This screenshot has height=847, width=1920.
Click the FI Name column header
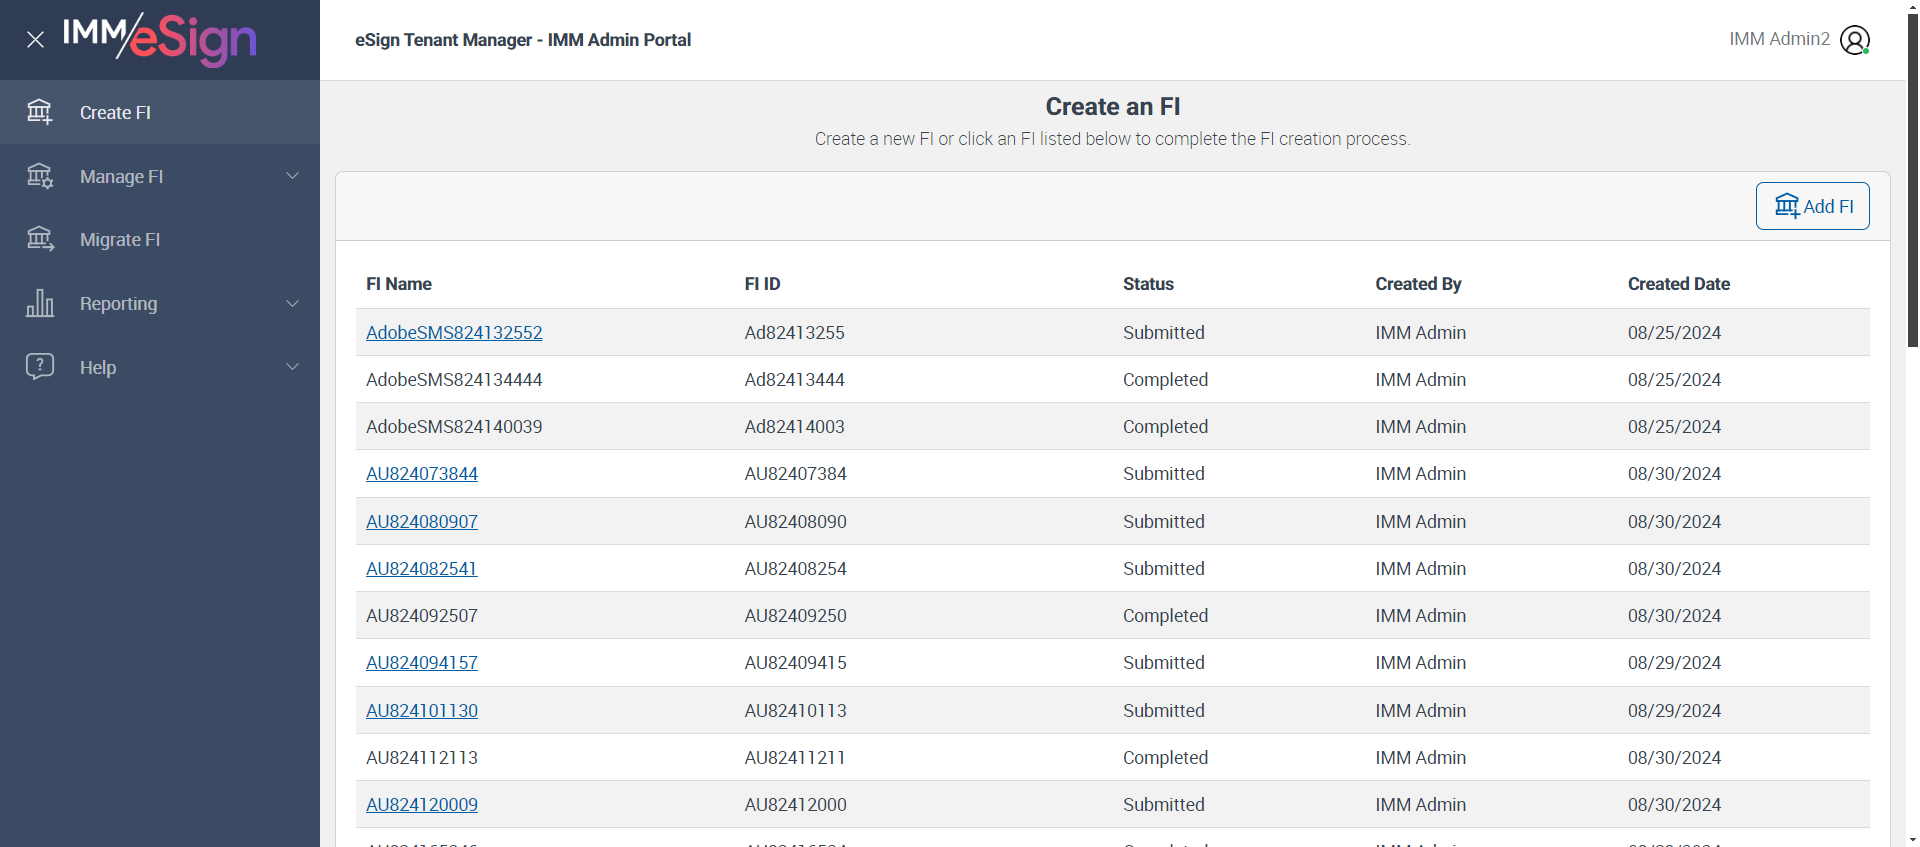pos(399,284)
